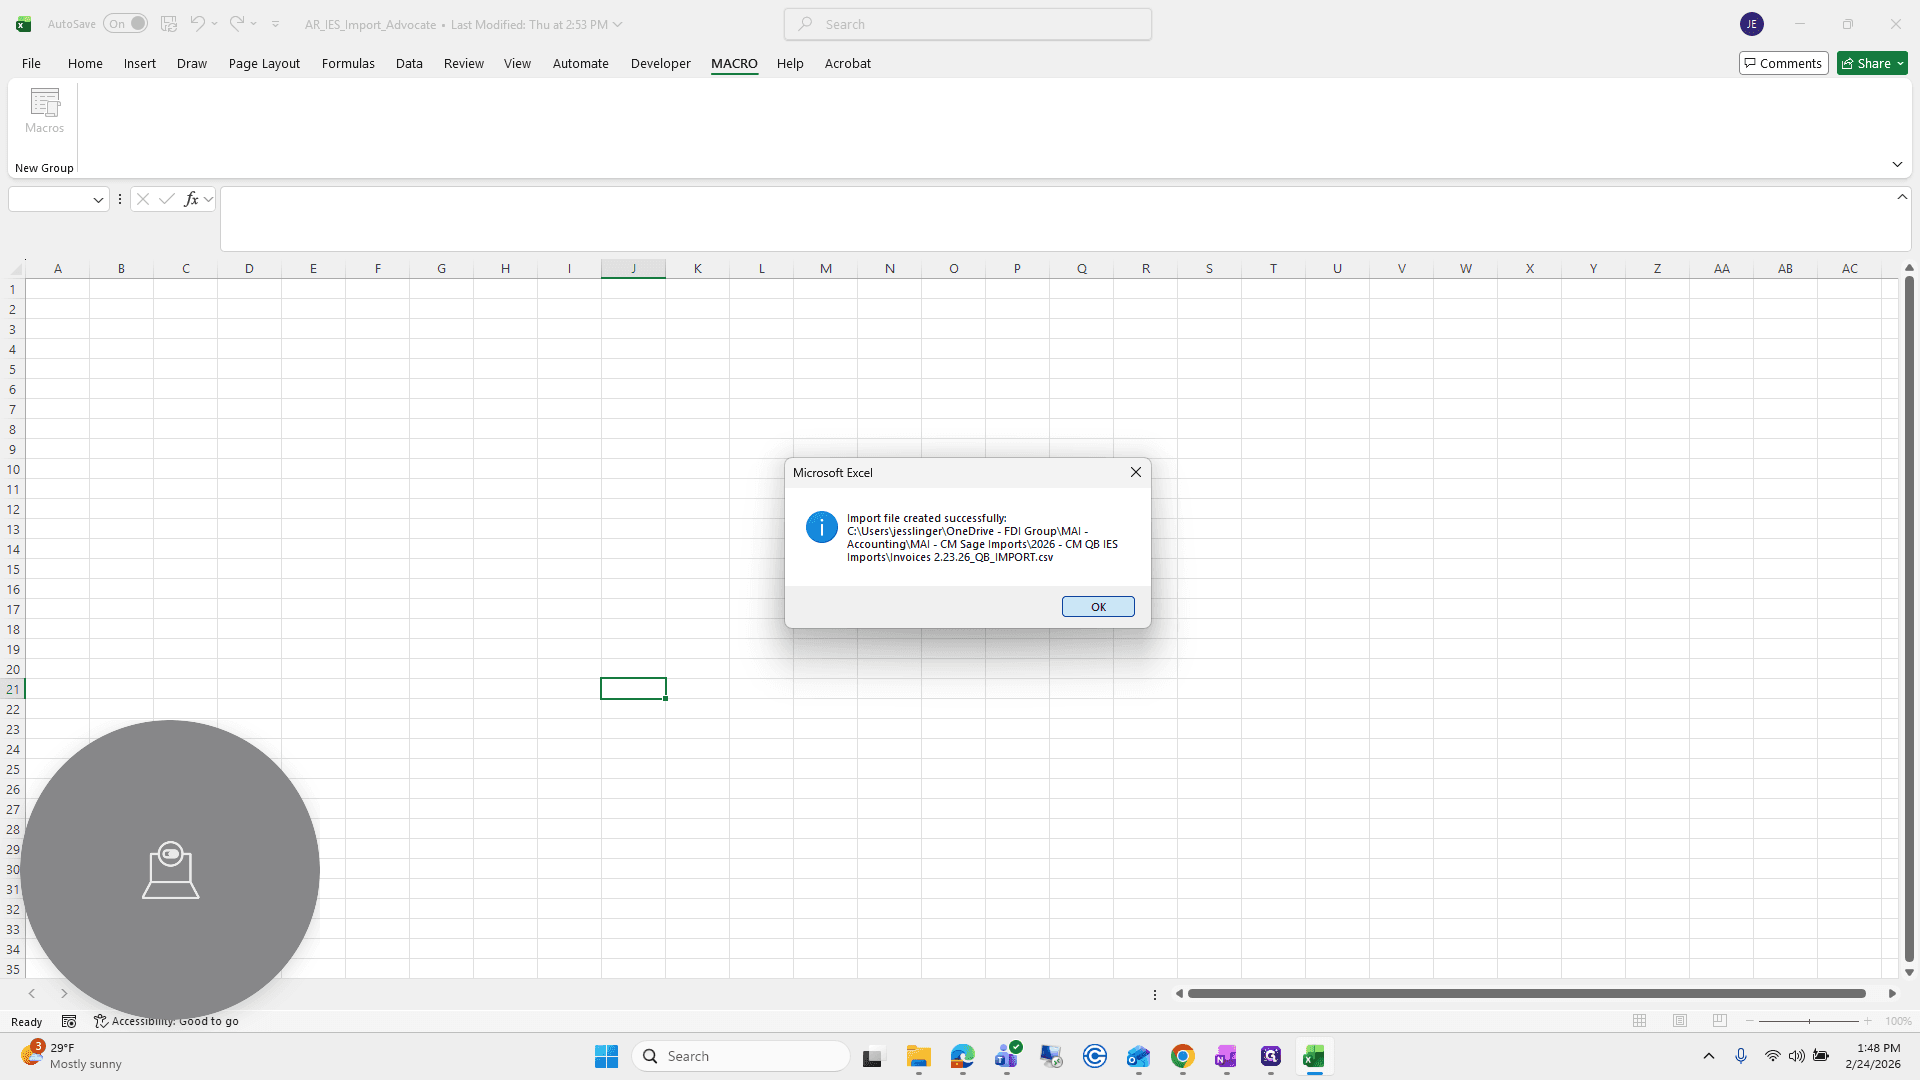Open Accessibility: Good to go status

click(166, 1021)
